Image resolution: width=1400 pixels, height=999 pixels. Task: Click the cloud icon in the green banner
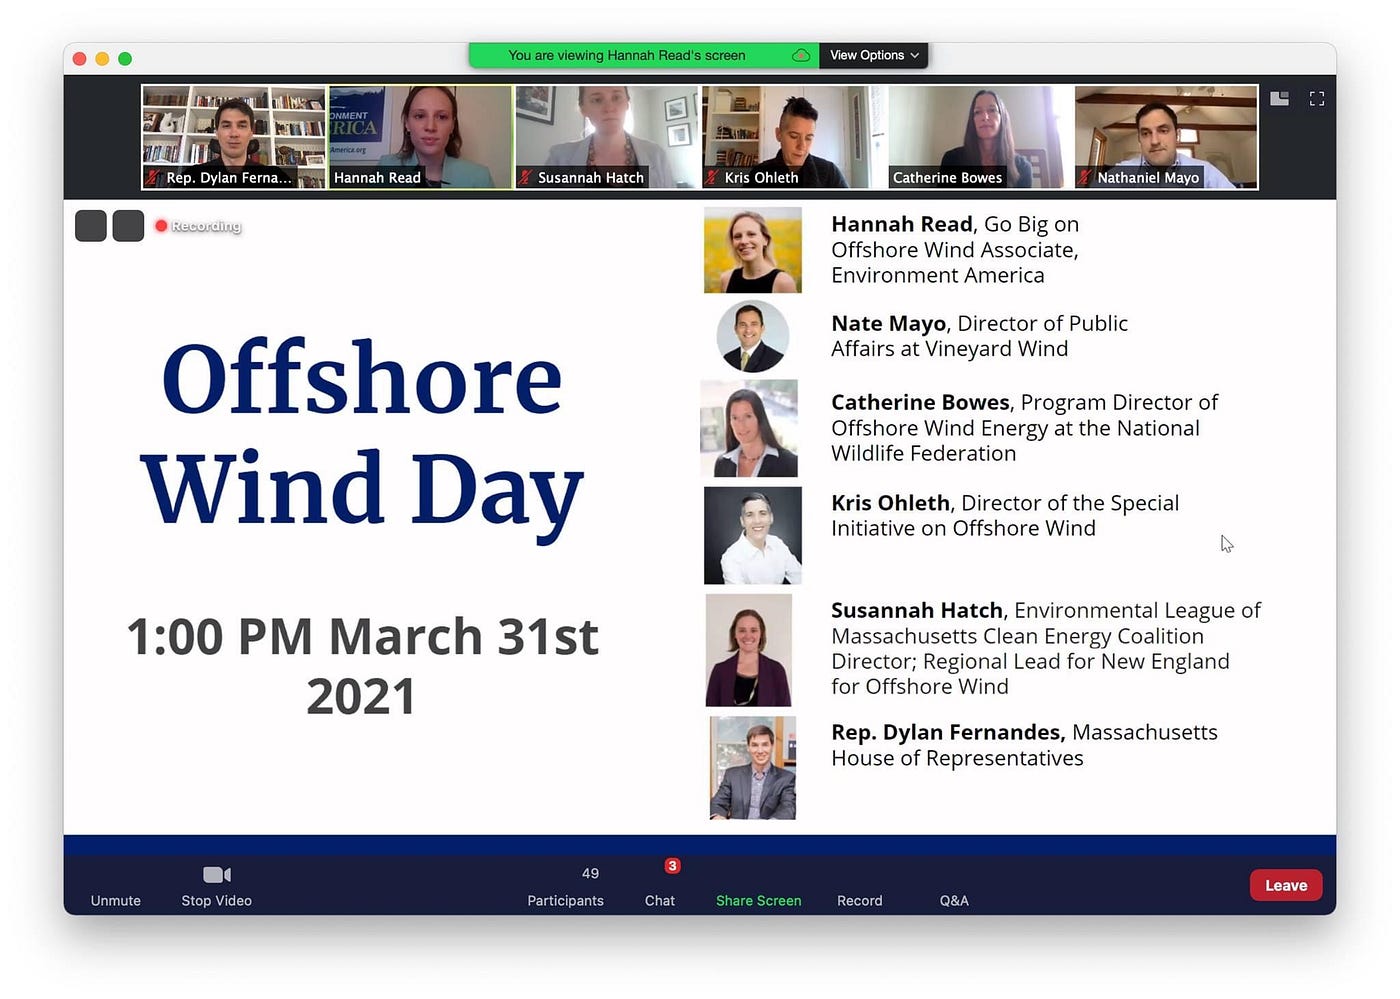(801, 55)
